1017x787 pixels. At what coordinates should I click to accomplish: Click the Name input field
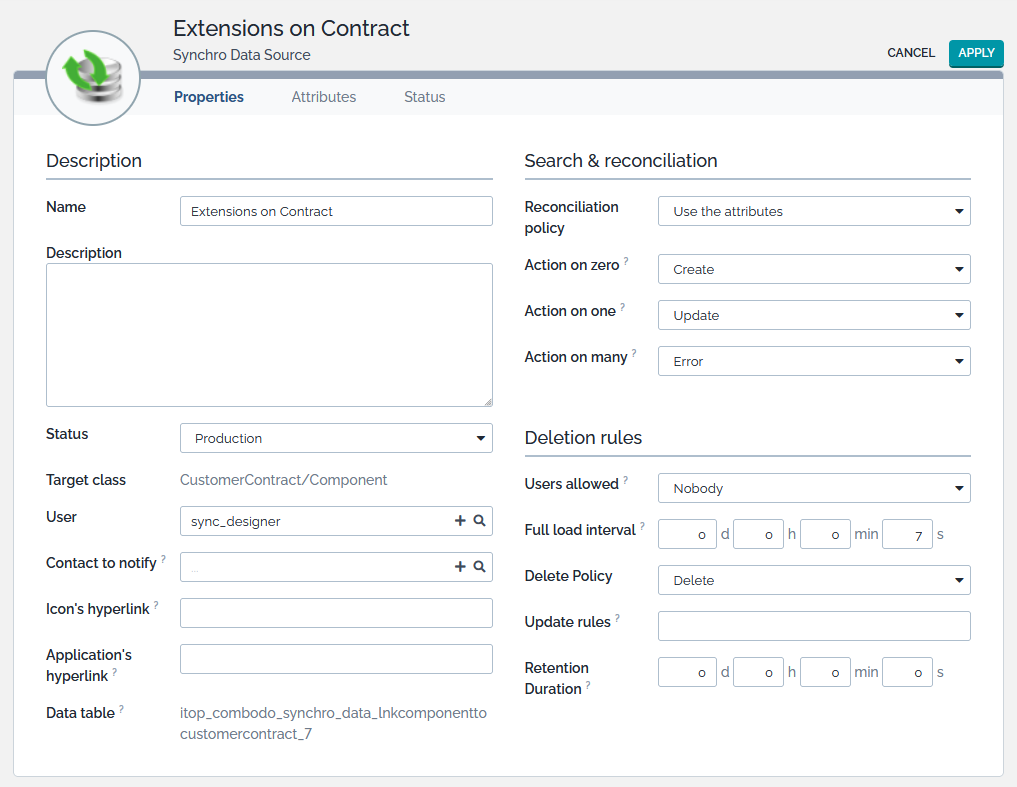click(336, 211)
